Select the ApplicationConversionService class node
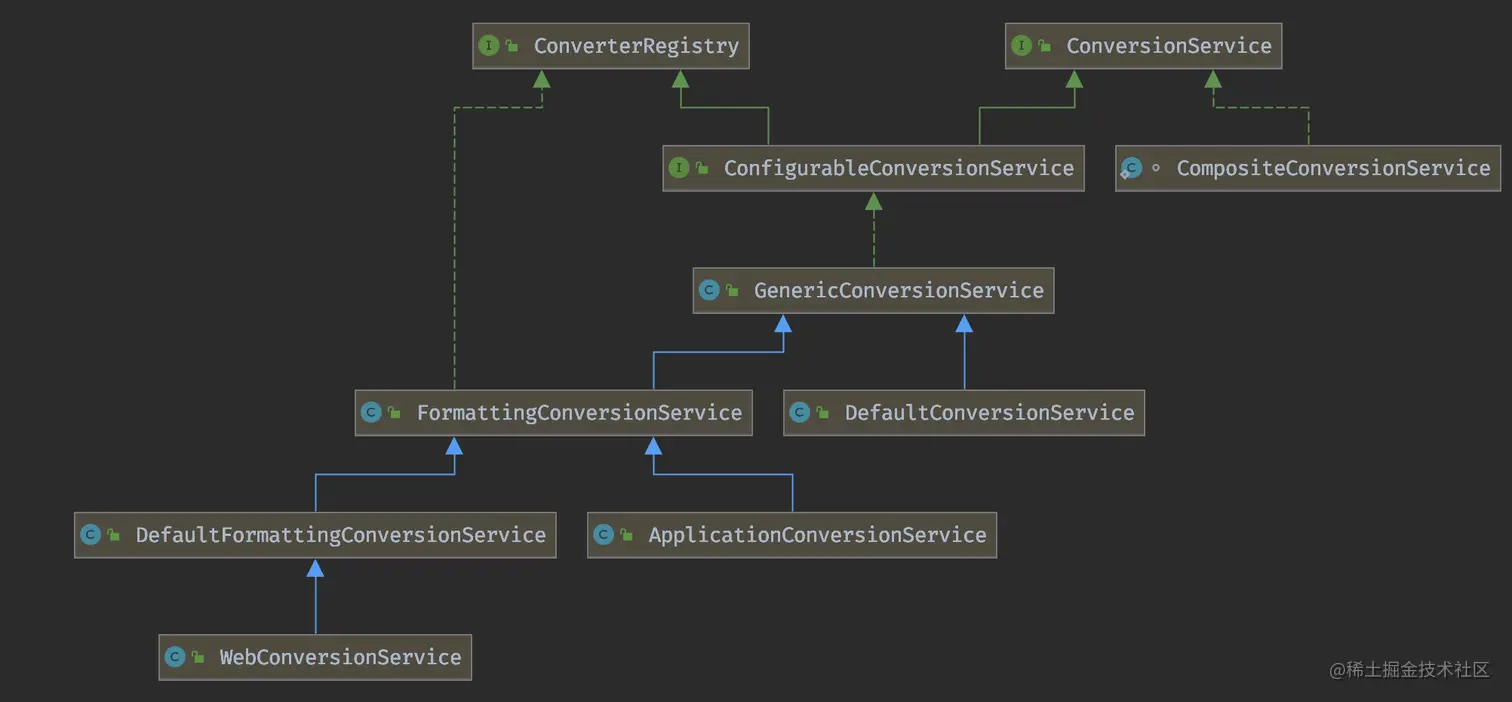The height and width of the screenshot is (702, 1512). coord(792,535)
